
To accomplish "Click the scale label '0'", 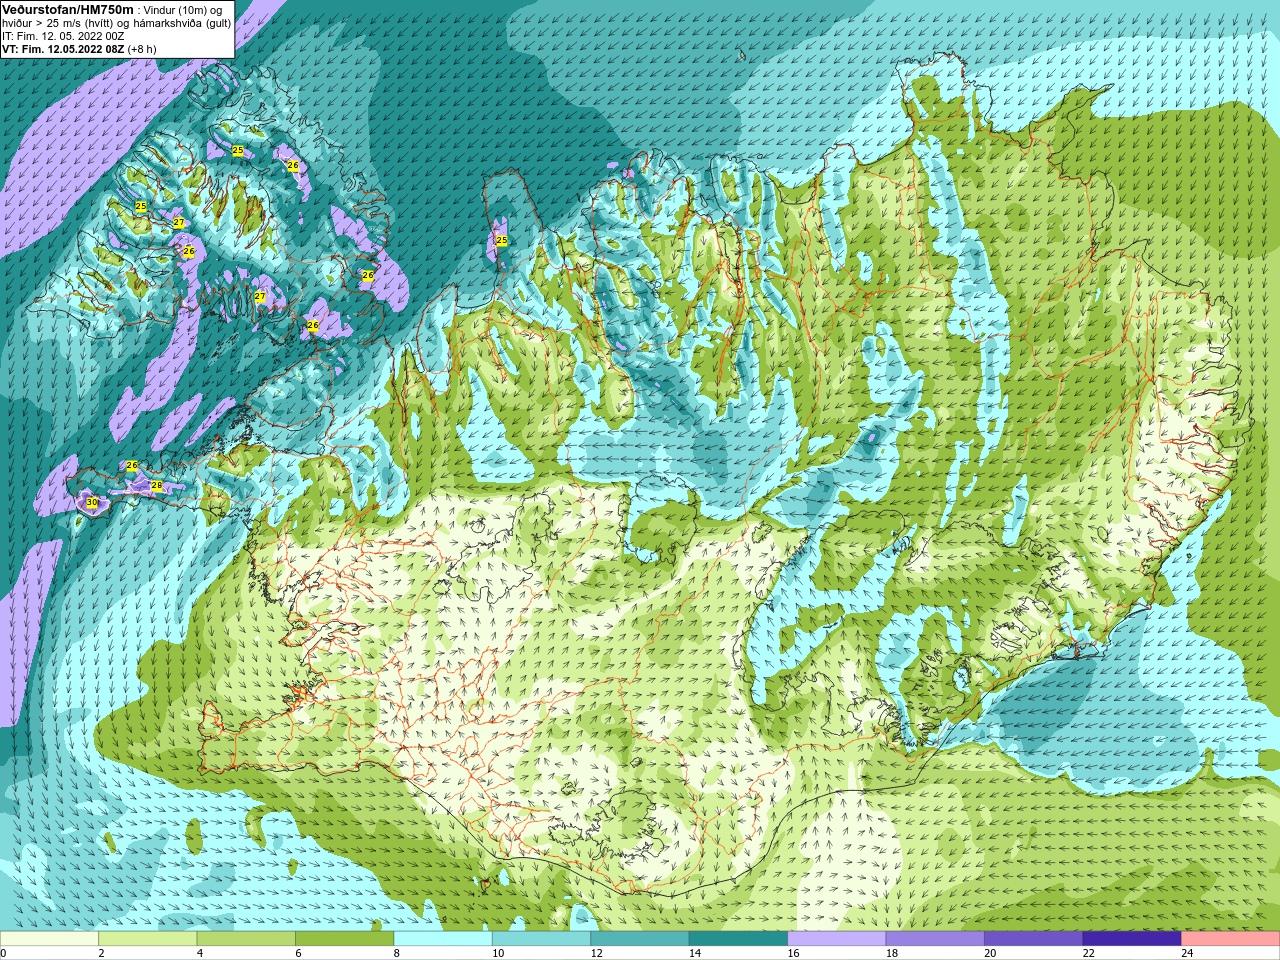I will [3, 953].
